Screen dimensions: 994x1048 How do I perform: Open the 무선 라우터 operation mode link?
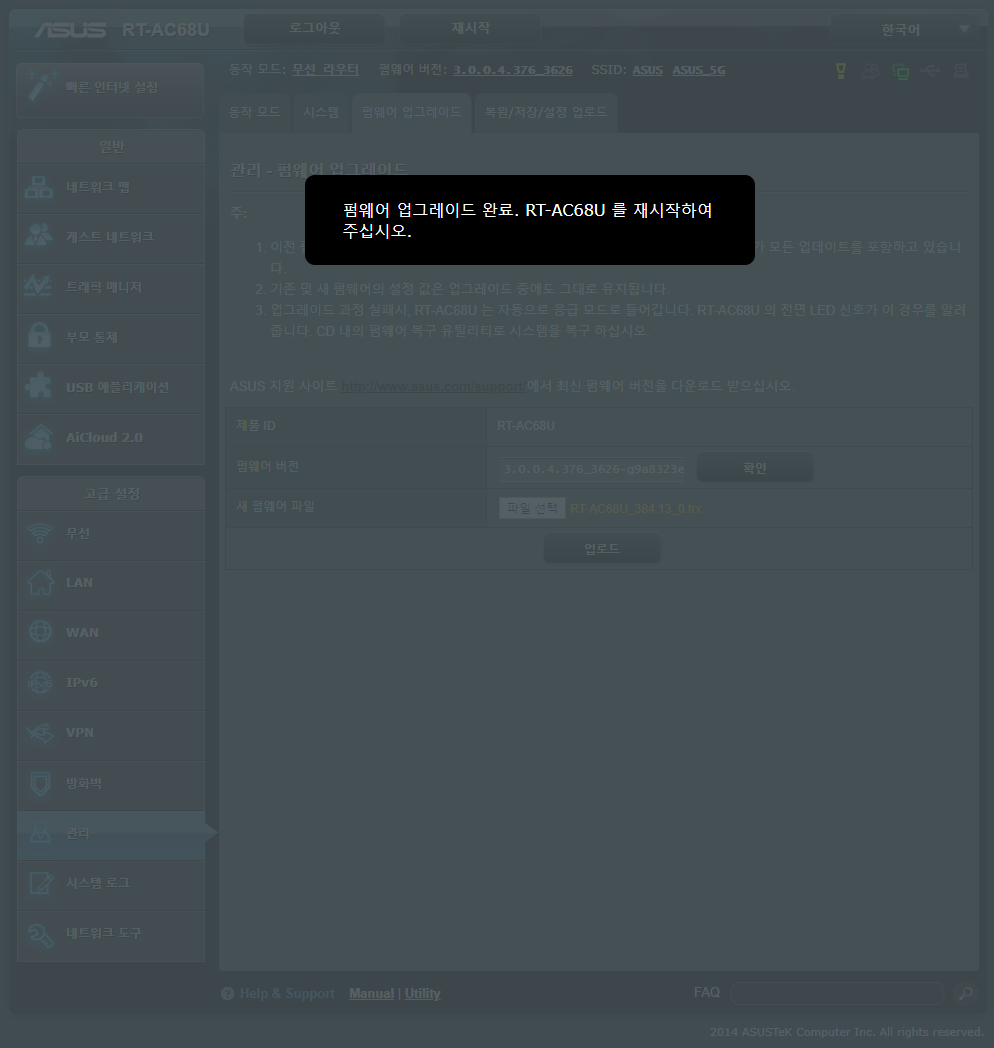[326, 70]
